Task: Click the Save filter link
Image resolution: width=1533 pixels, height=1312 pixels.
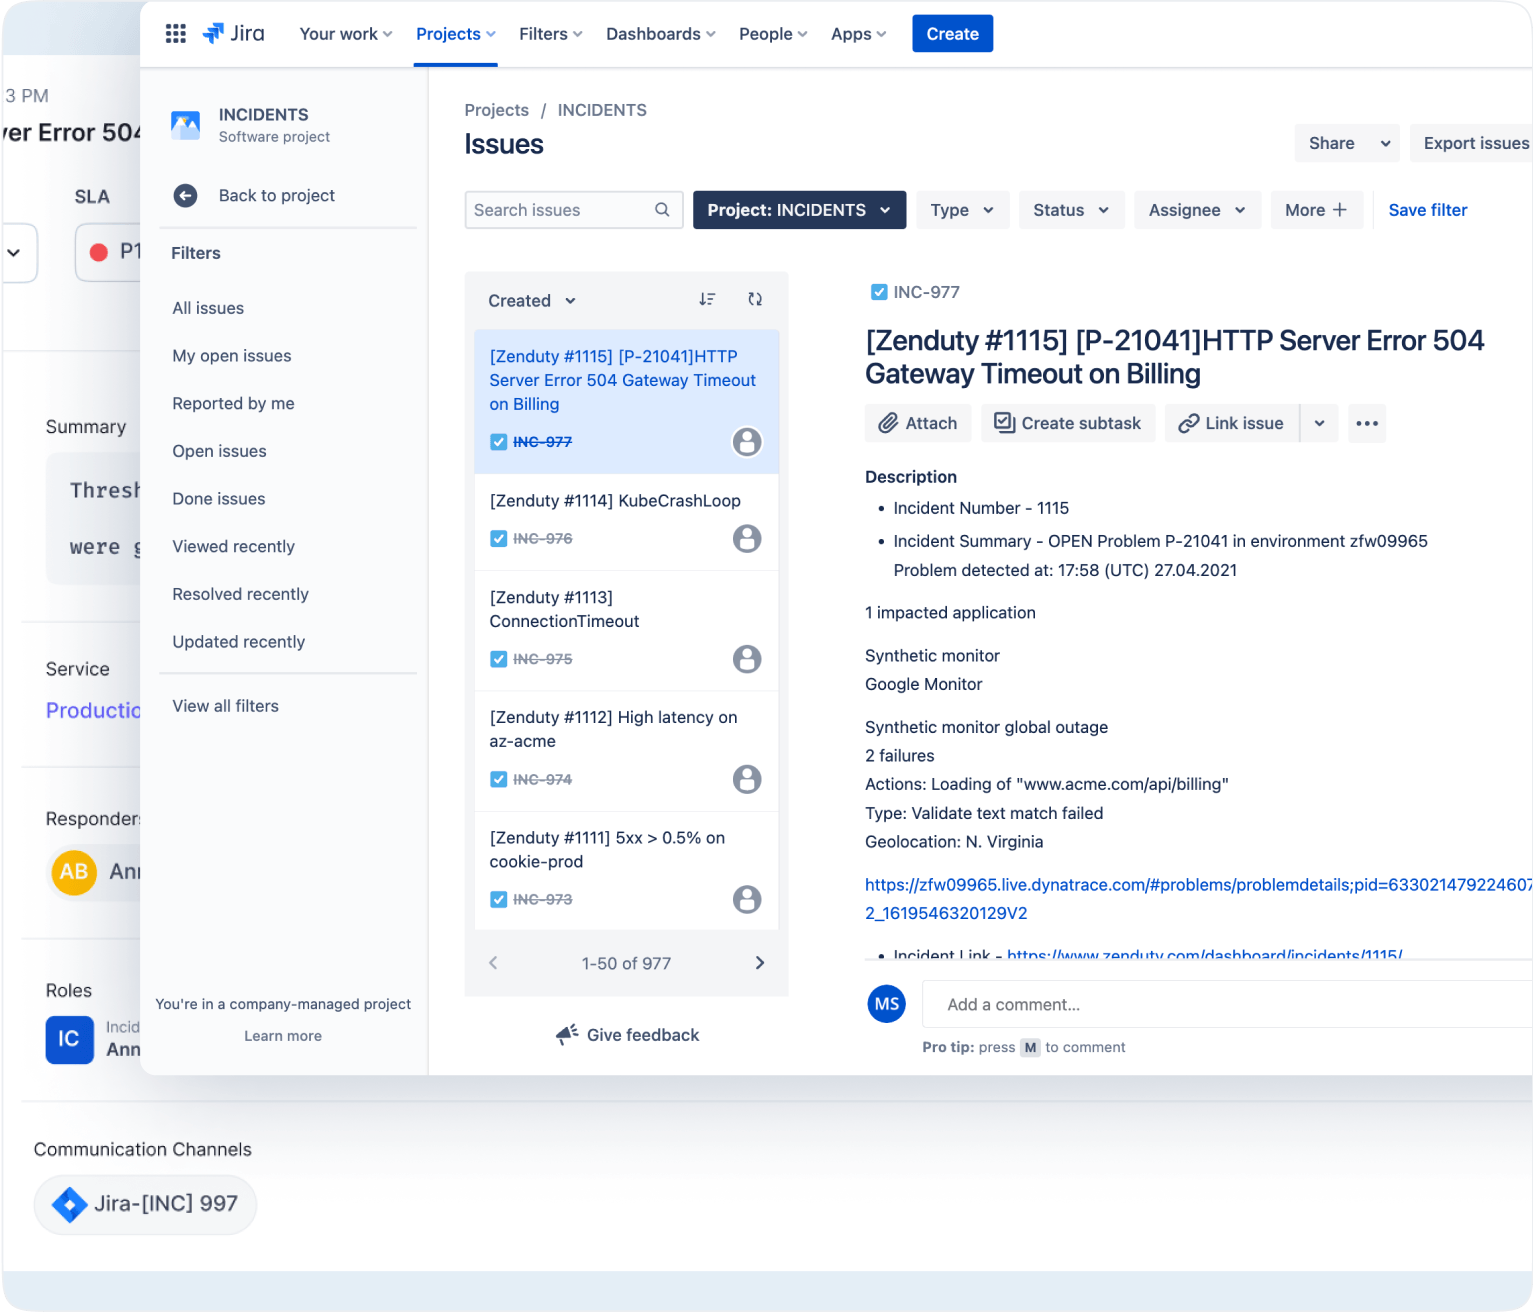Action: click(x=1427, y=210)
